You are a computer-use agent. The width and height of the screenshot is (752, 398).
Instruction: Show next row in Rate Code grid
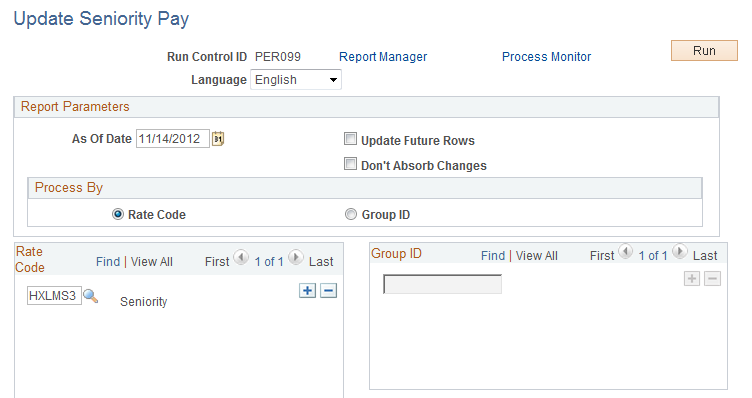pyautogui.click(x=296, y=258)
